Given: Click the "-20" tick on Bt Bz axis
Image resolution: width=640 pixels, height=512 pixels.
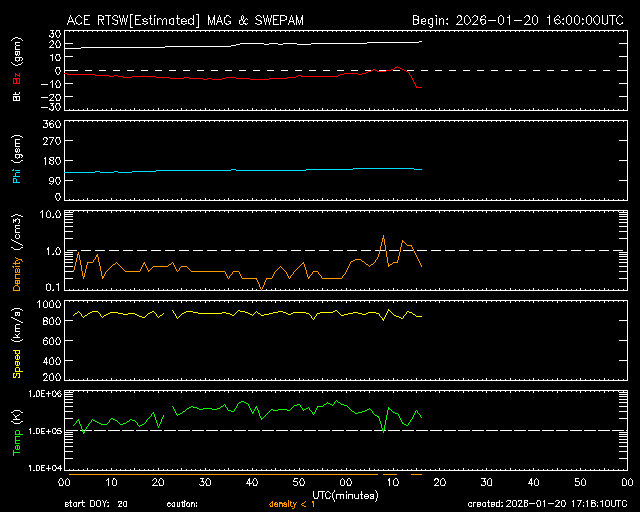Looking at the screenshot, I should pyautogui.click(x=51, y=97).
